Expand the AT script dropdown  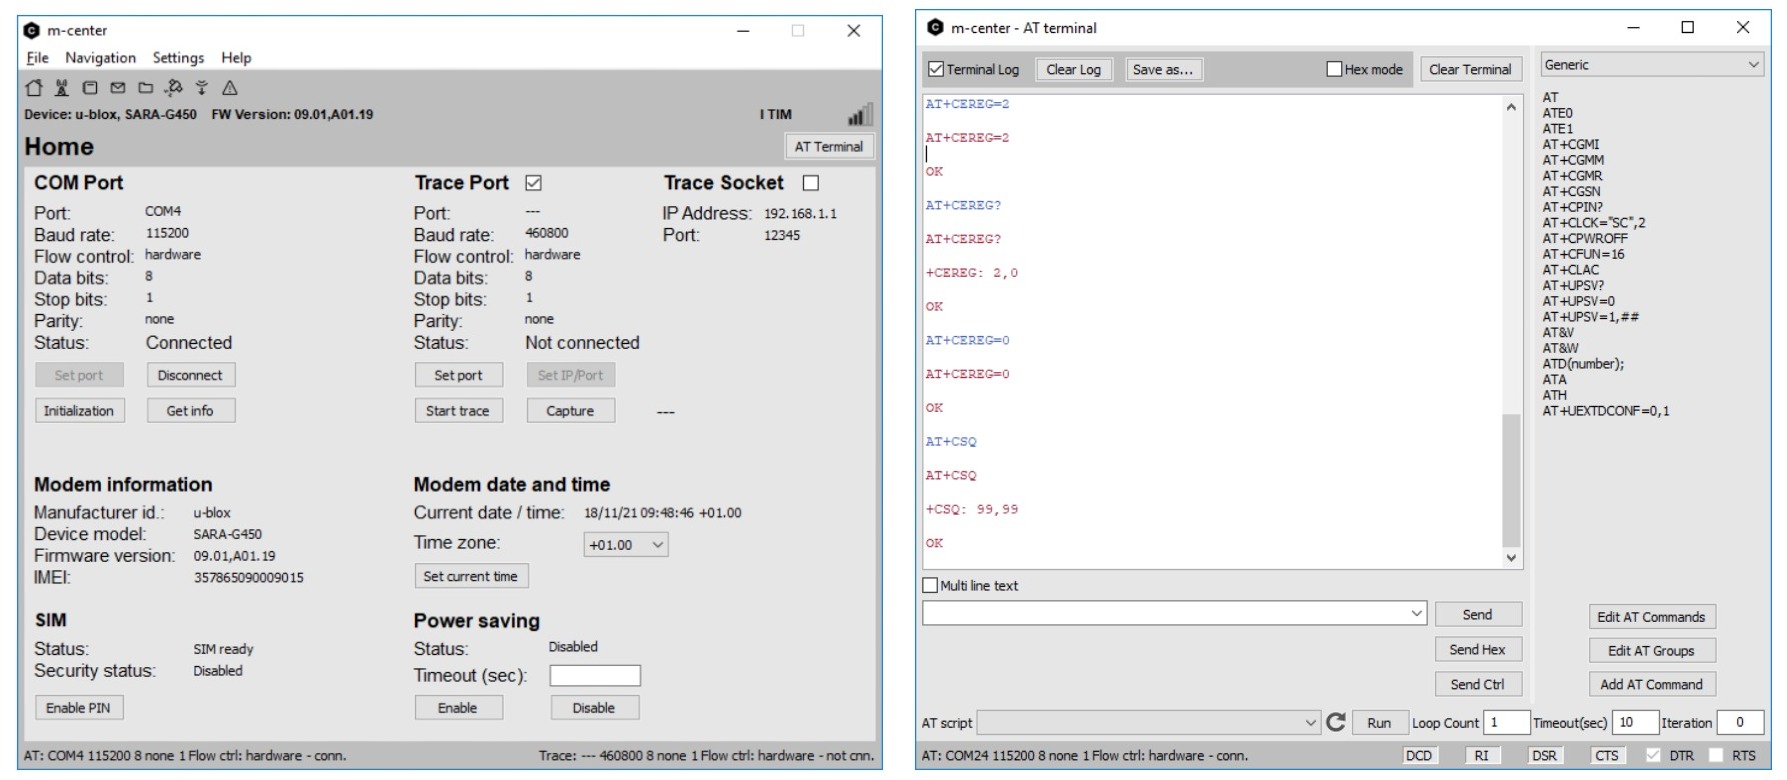pos(1311,722)
